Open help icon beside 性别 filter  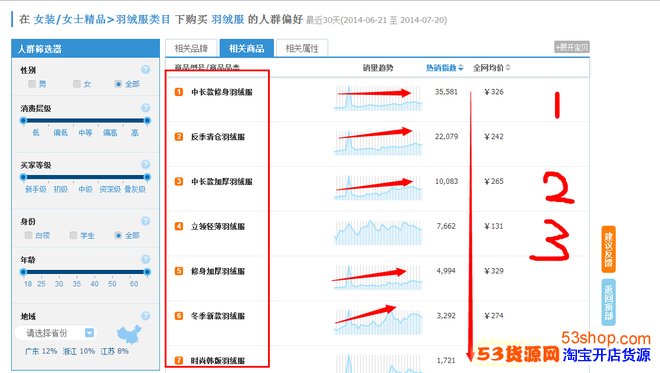146,69
